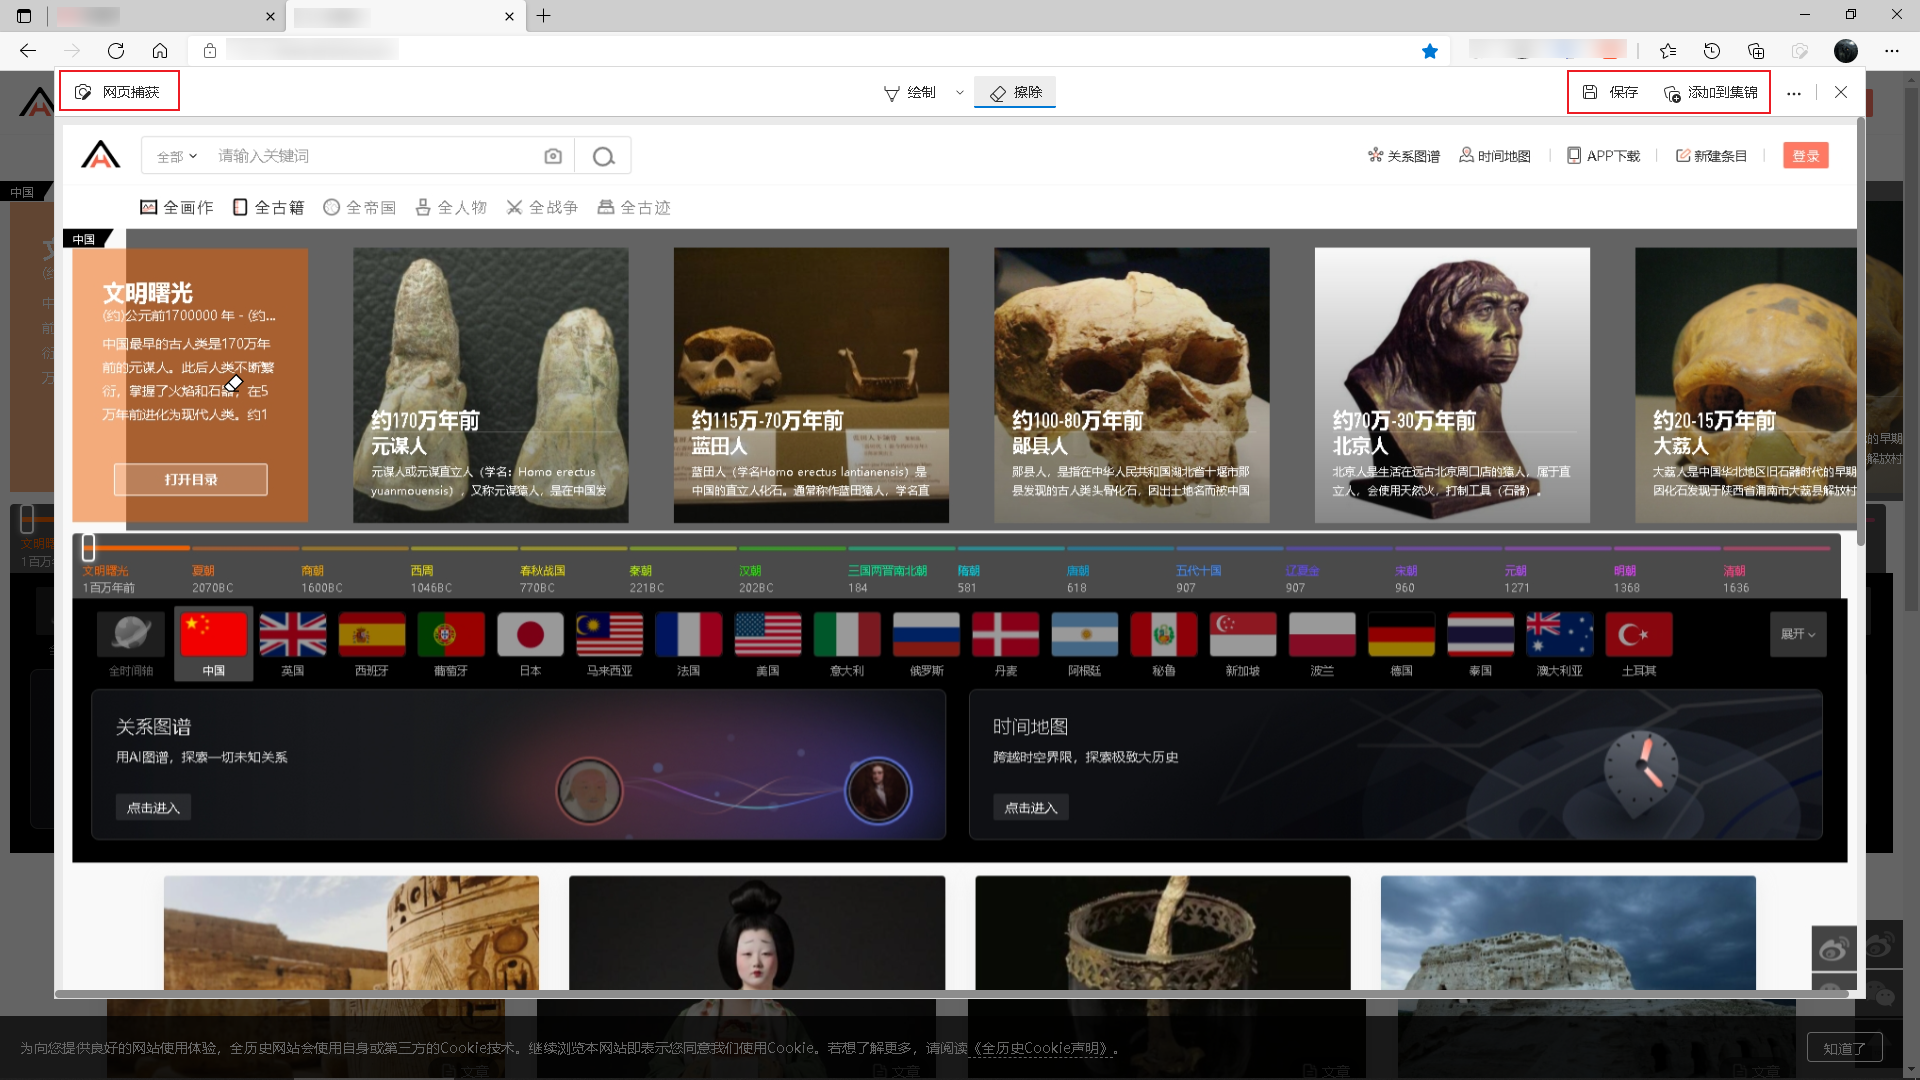Click the 知道了 cookie notice button

click(x=1844, y=1048)
